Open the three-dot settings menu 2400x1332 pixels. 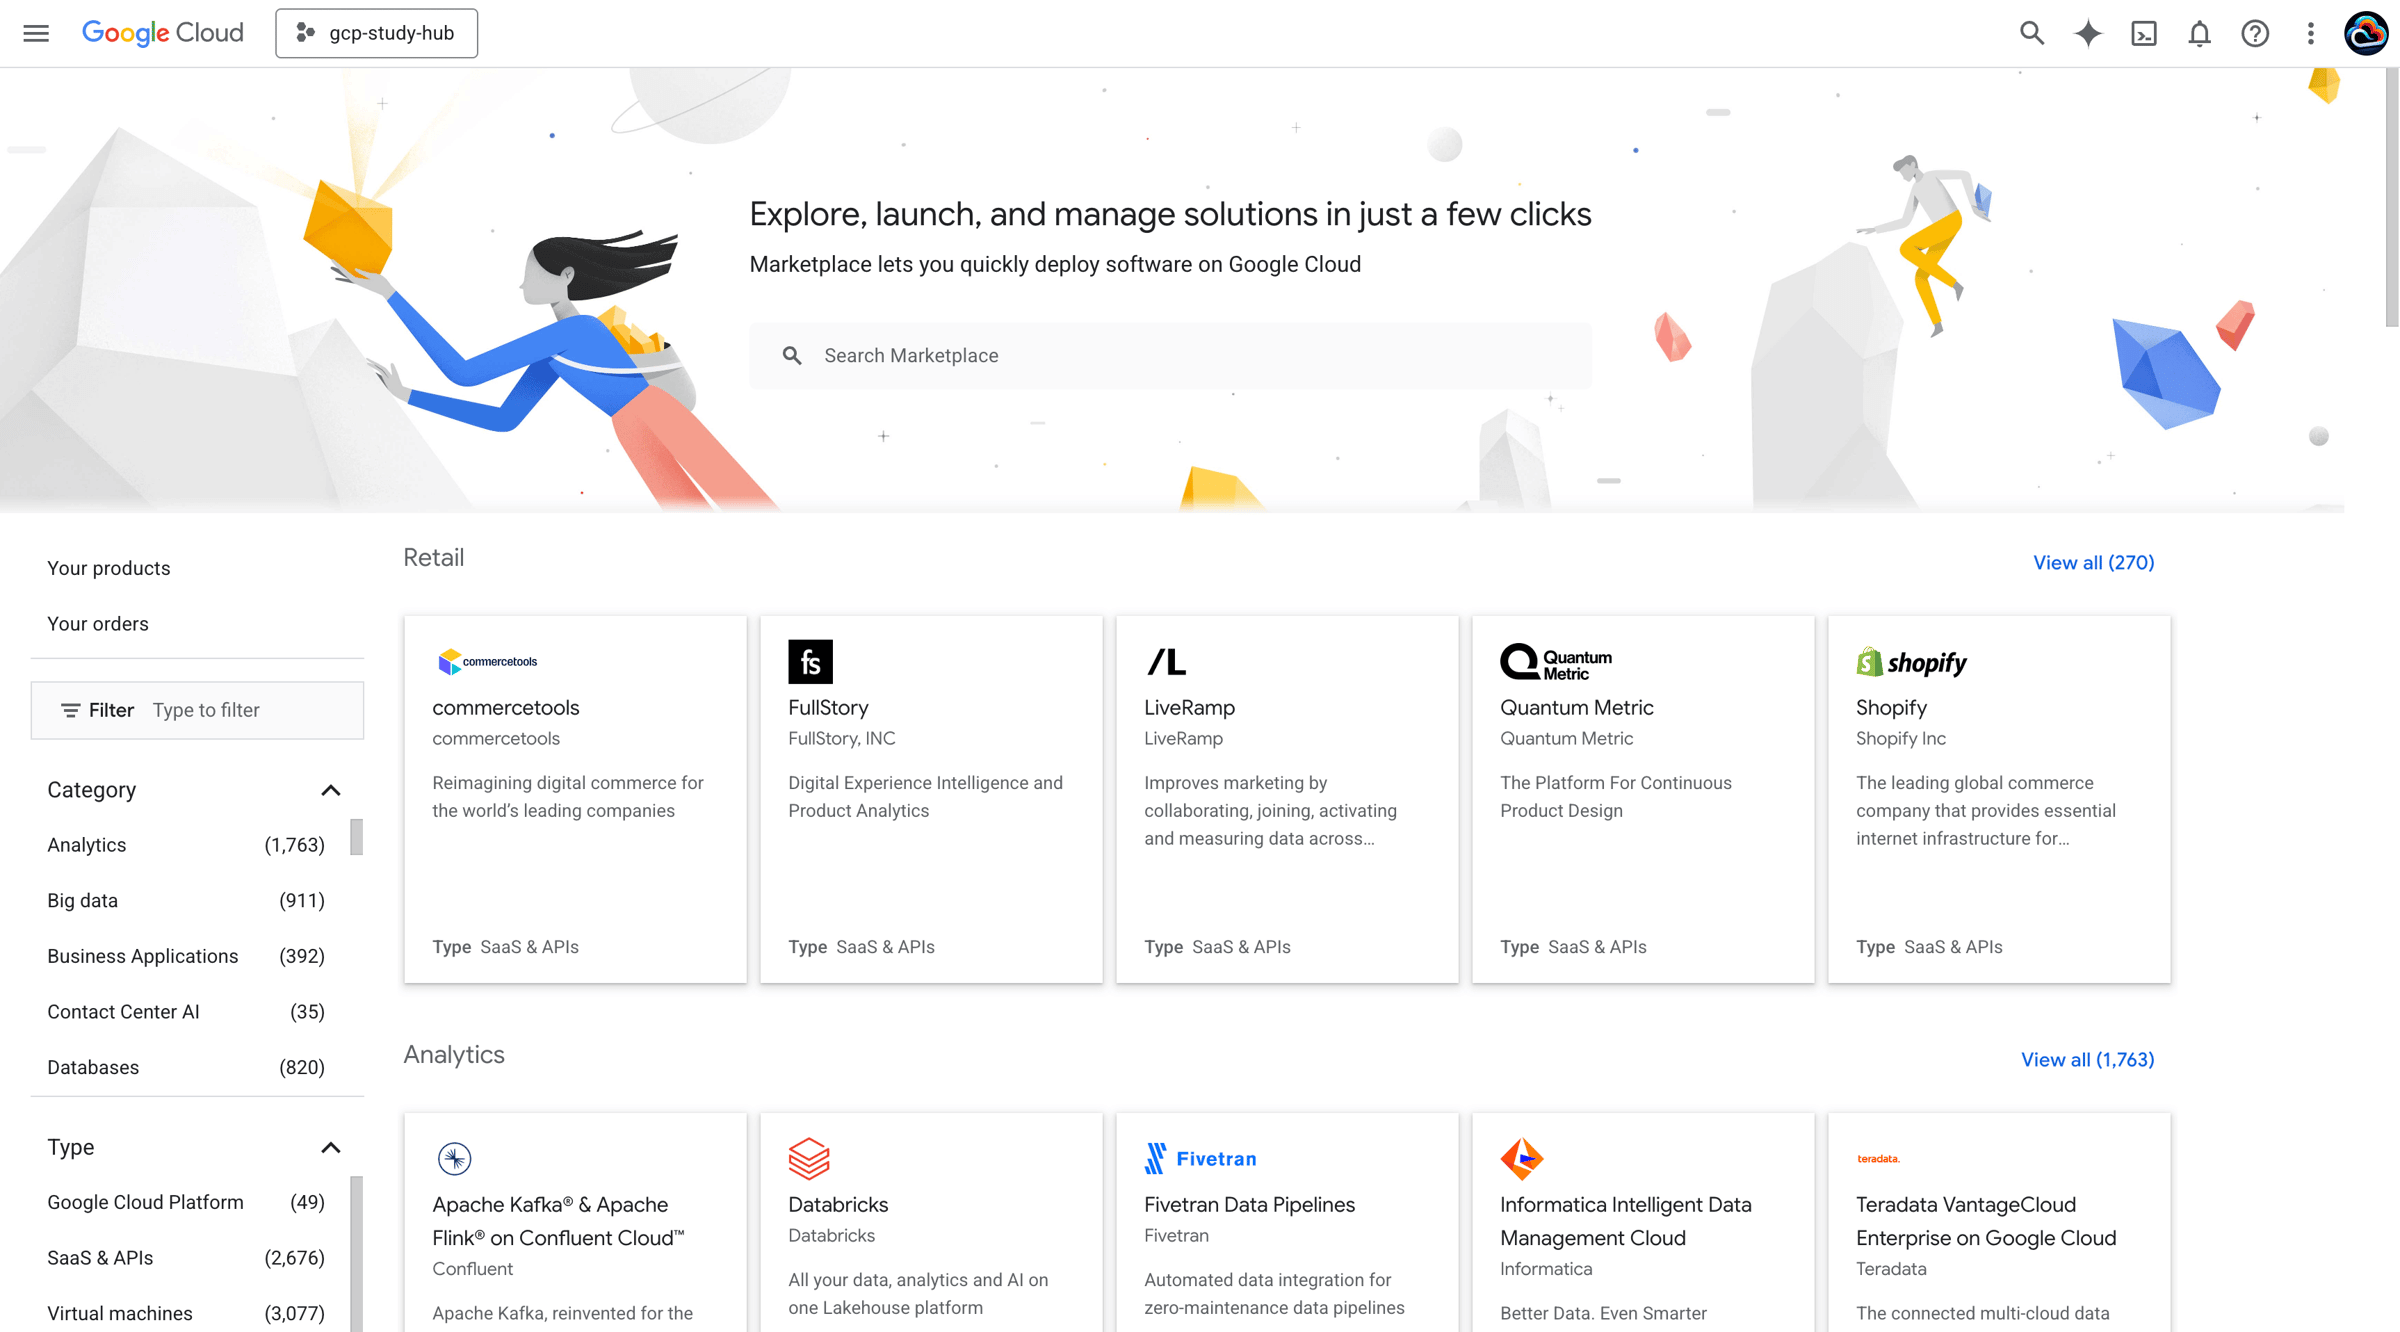[2311, 33]
